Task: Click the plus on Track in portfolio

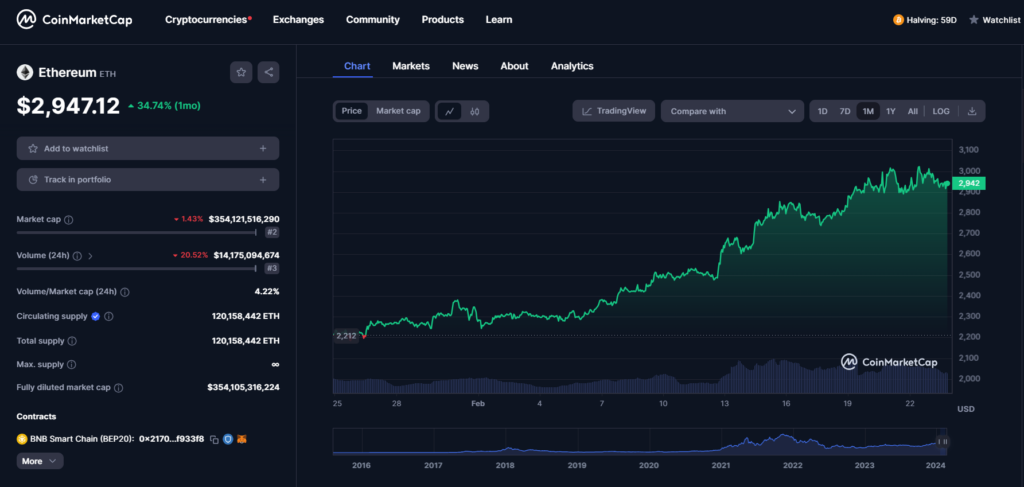Action: point(263,180)
